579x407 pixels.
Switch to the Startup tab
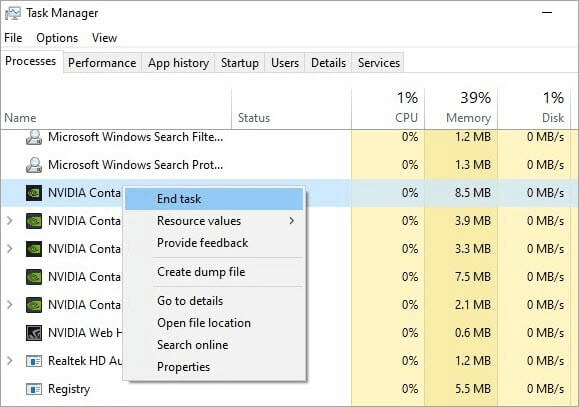tap(240, 63)
